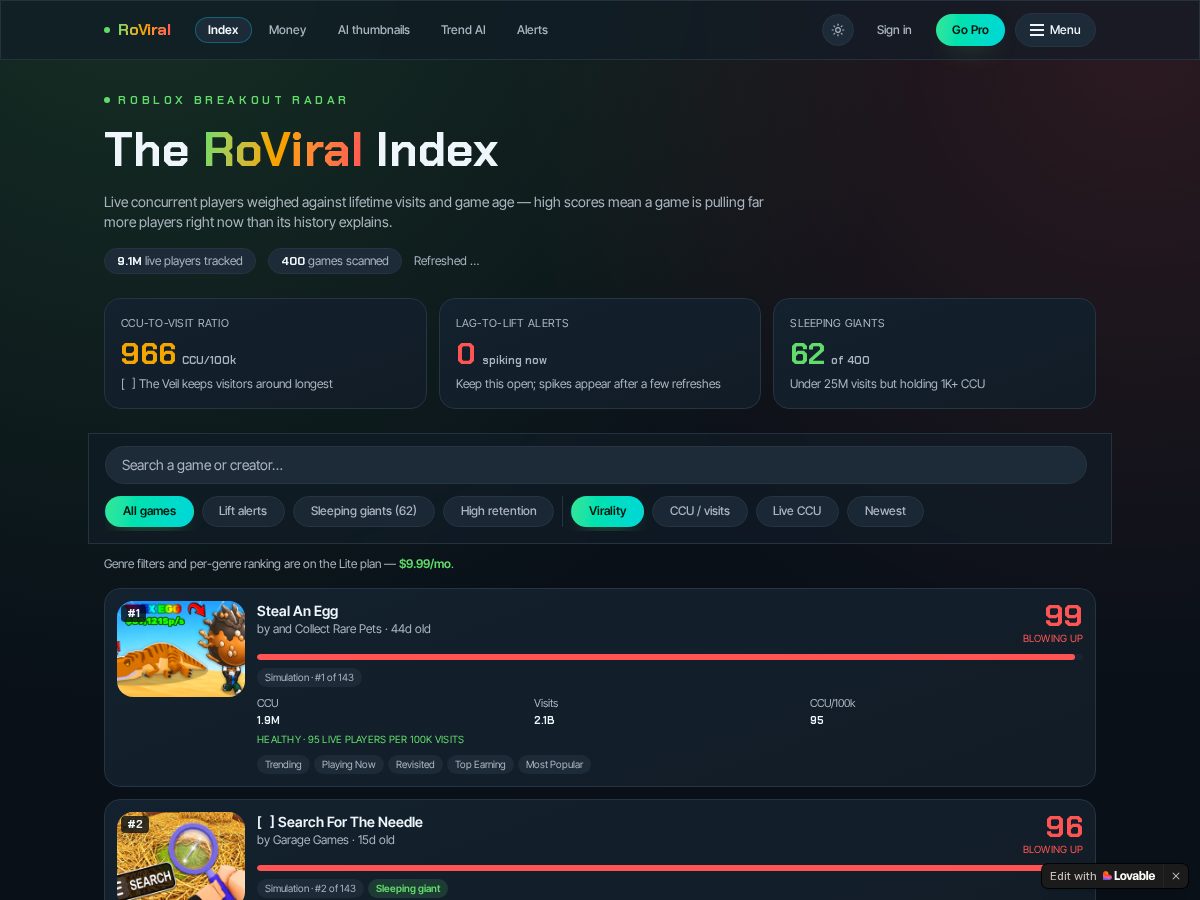Select the All games filter
The image size is (1200, 900).
pos(149,511)
